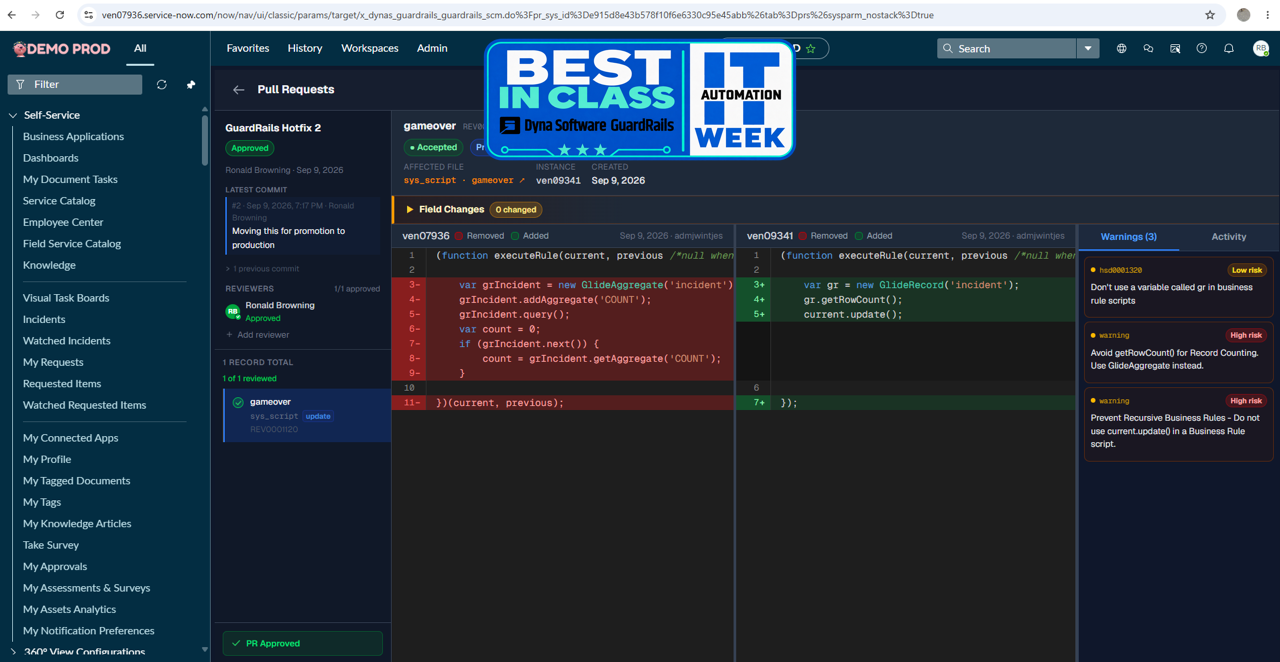The height and width of the screenshot is (662, 1280).
Task: Open the browser profile avatar
Action: click(1243, 15)
